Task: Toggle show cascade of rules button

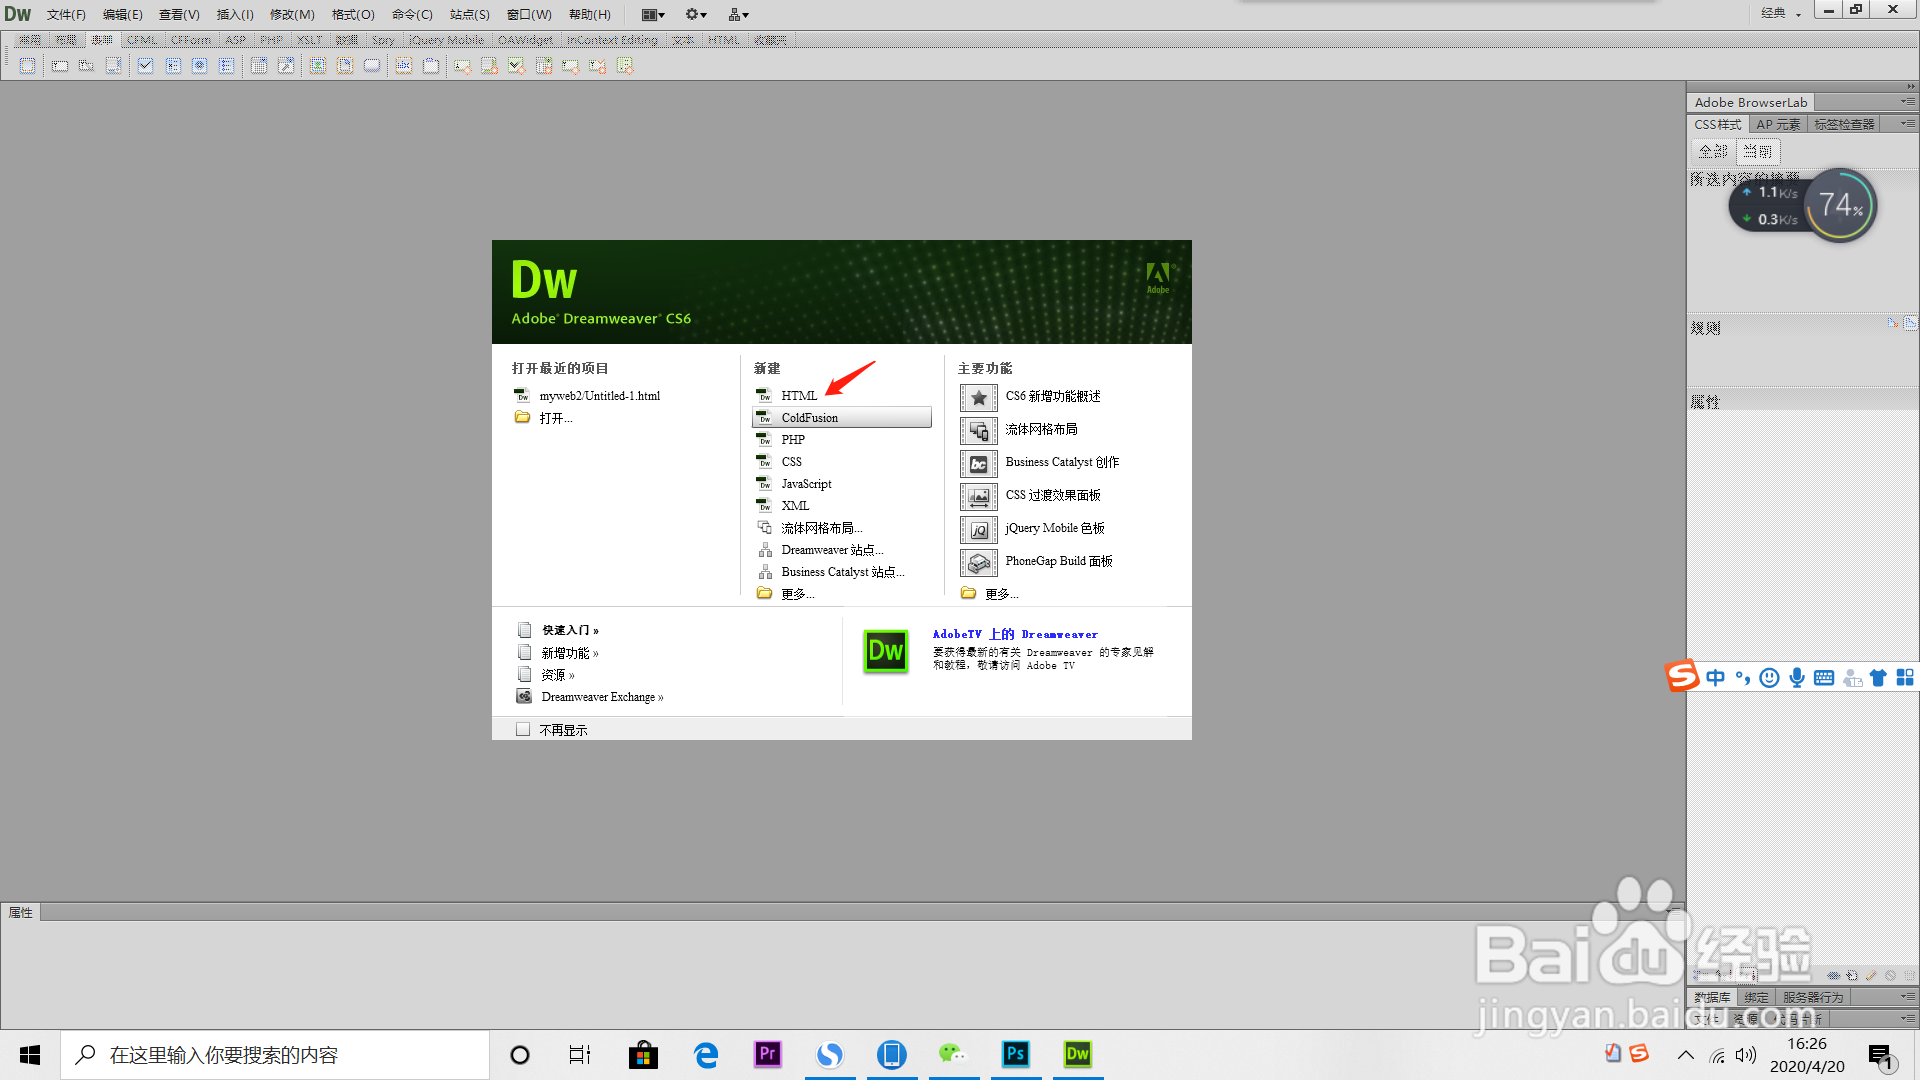Action: coord(1910,323)
